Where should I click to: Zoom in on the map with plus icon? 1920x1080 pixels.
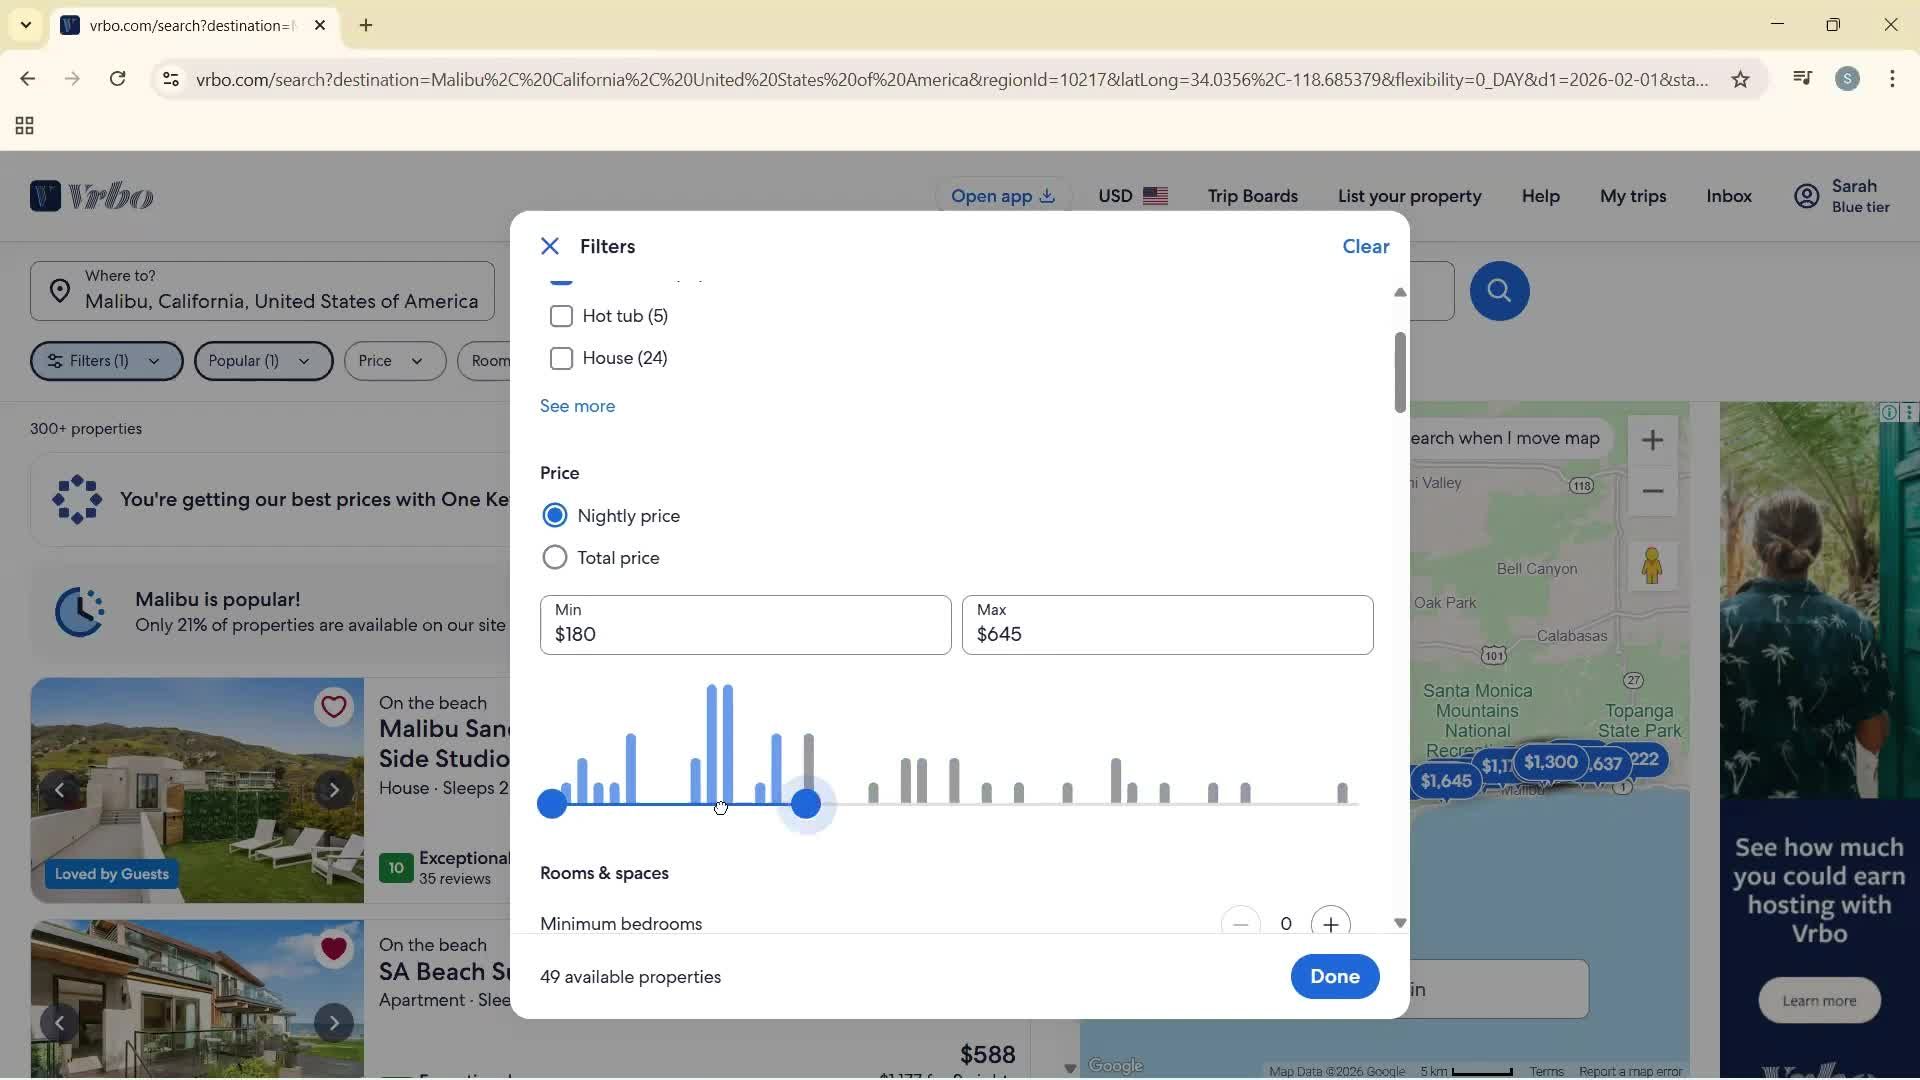pyautogui.click(x=1653, y=440)
